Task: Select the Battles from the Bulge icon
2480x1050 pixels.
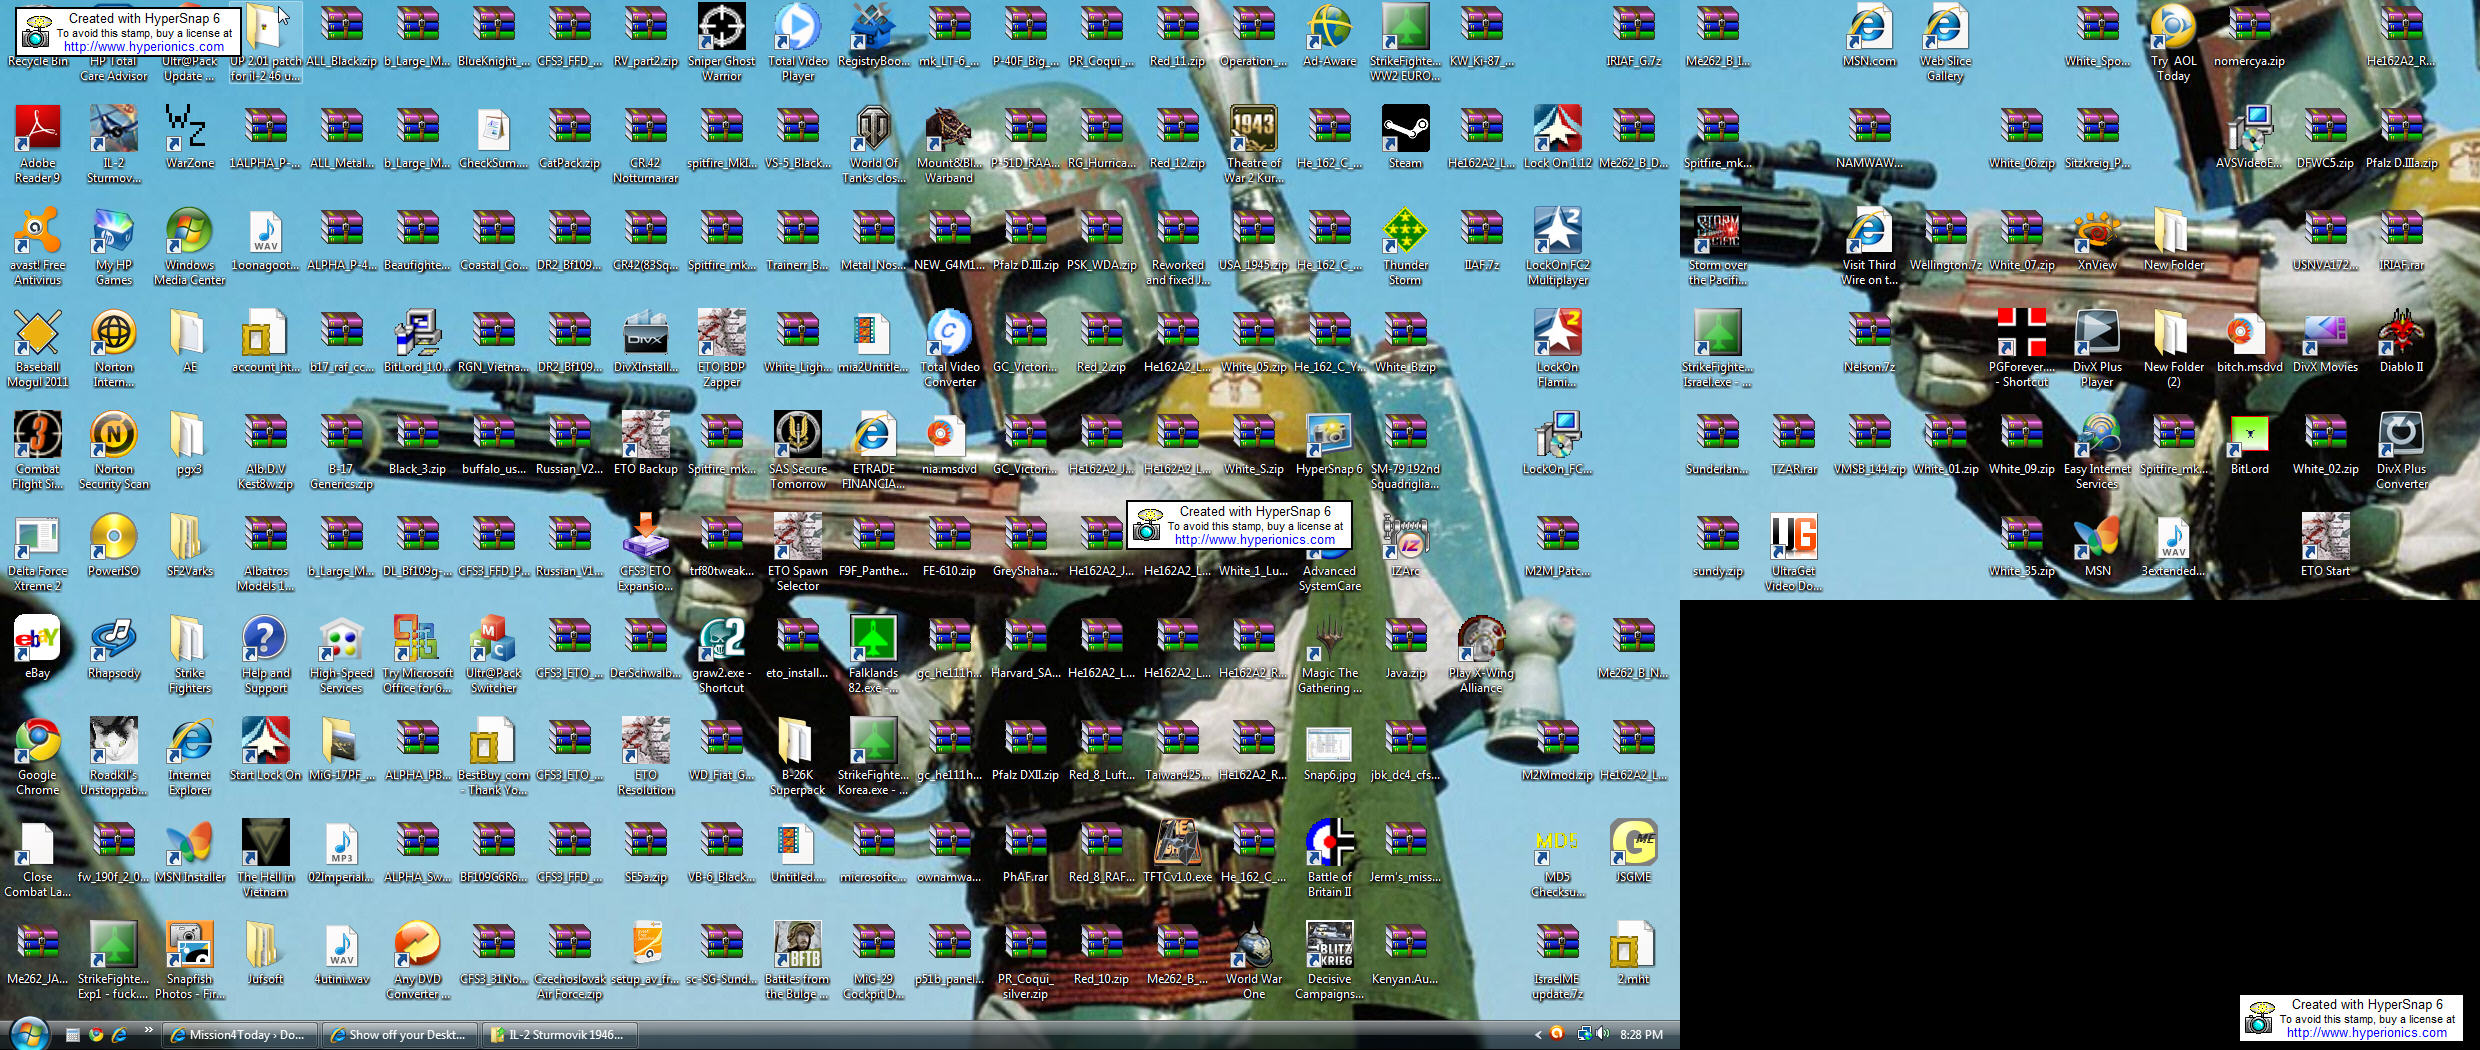Action: pos(798,961)
